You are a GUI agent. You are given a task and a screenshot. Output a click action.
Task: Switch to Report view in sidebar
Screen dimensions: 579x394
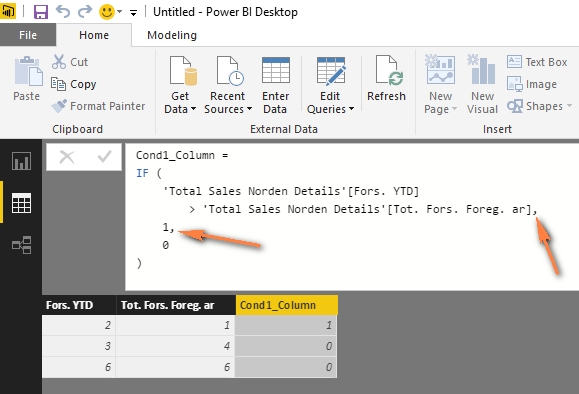click(21, 161)
